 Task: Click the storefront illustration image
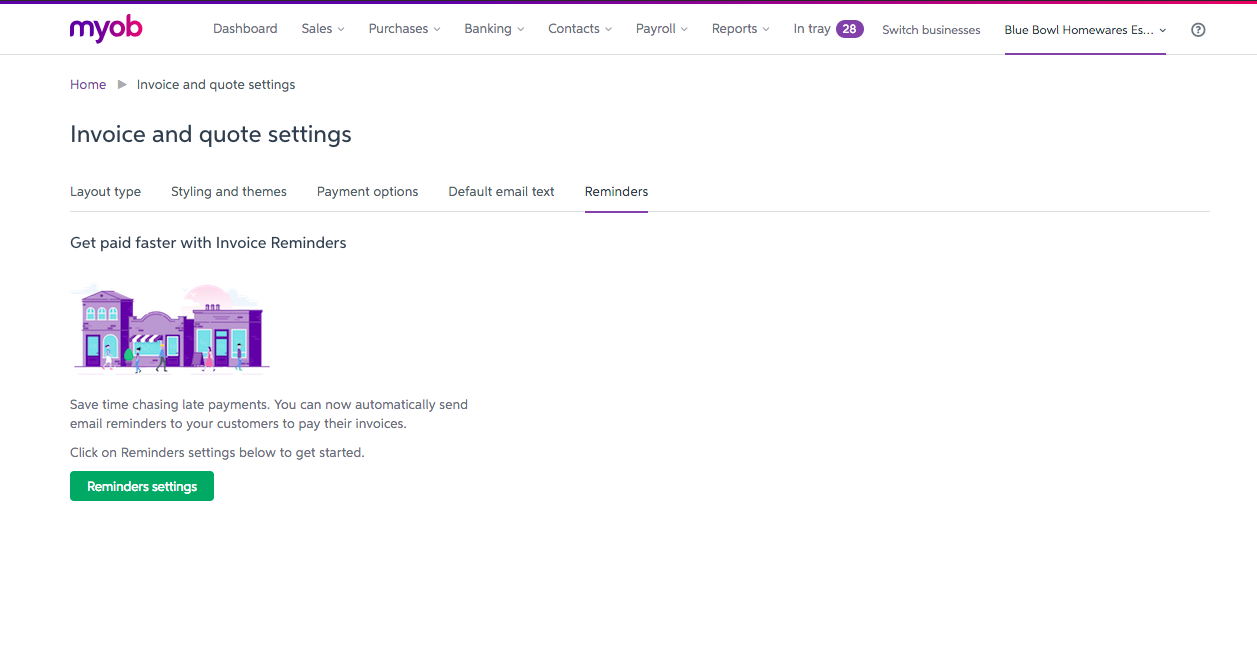click(x=170, y=328)
